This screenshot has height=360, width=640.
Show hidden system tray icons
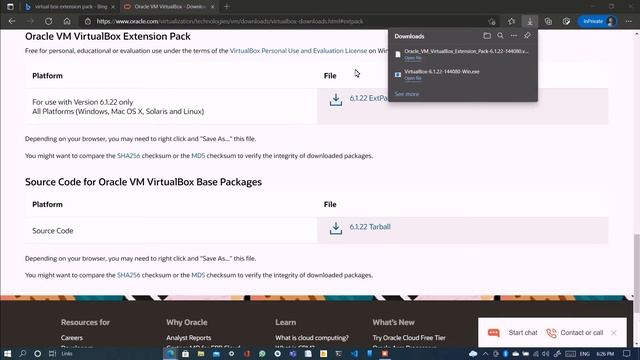485,353
